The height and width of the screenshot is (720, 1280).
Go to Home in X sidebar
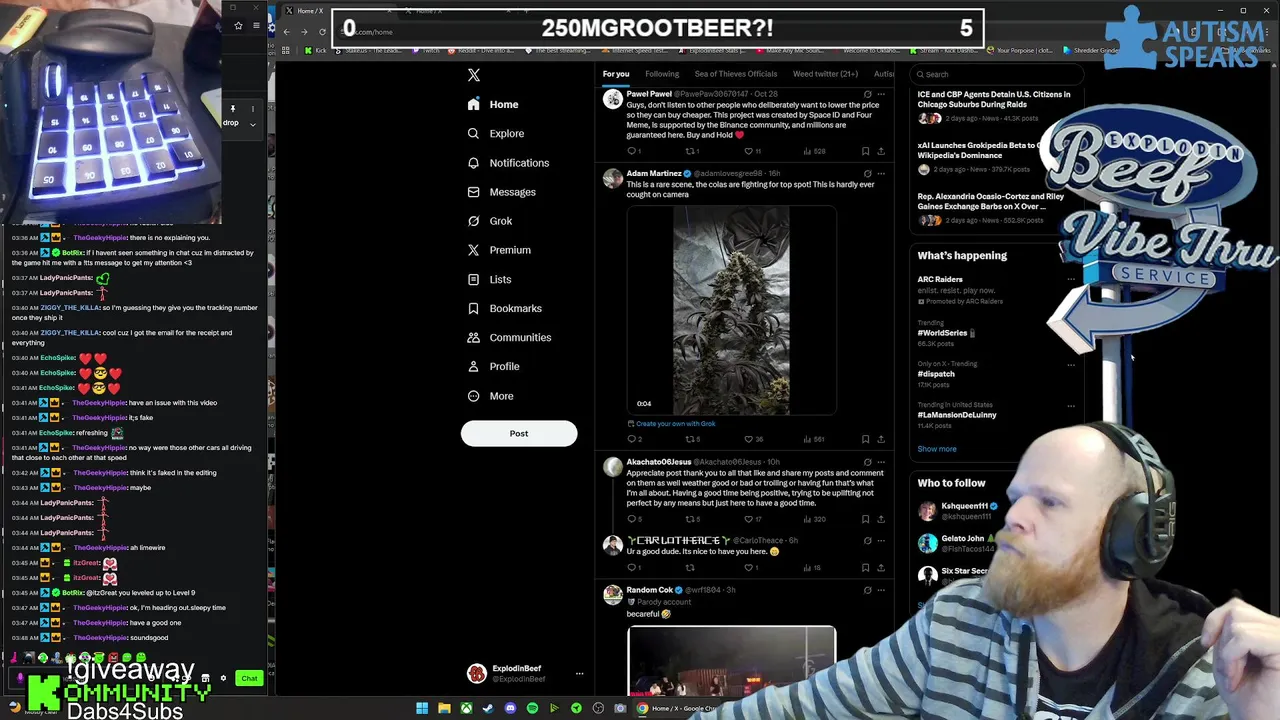coord(493,104)
